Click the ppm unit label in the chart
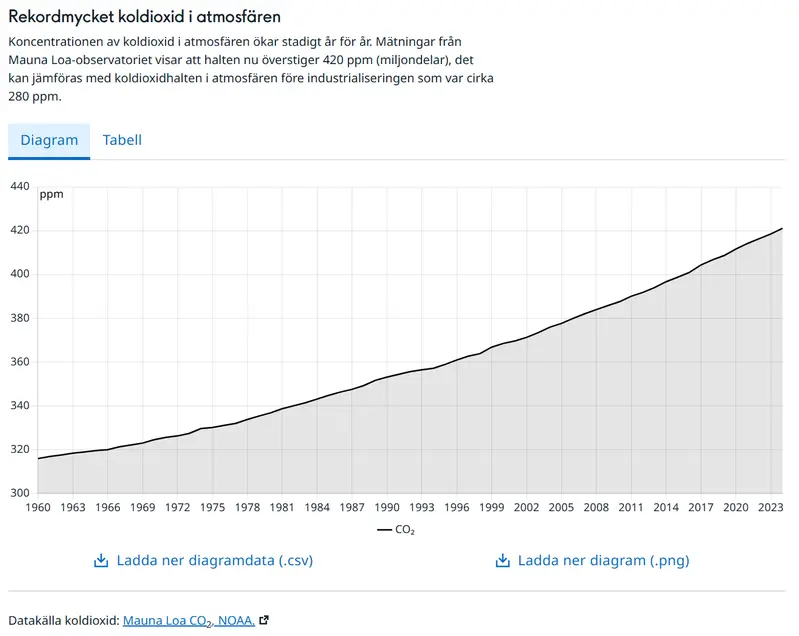This screenshot has width=799, height=636. [x=51, y=194]
